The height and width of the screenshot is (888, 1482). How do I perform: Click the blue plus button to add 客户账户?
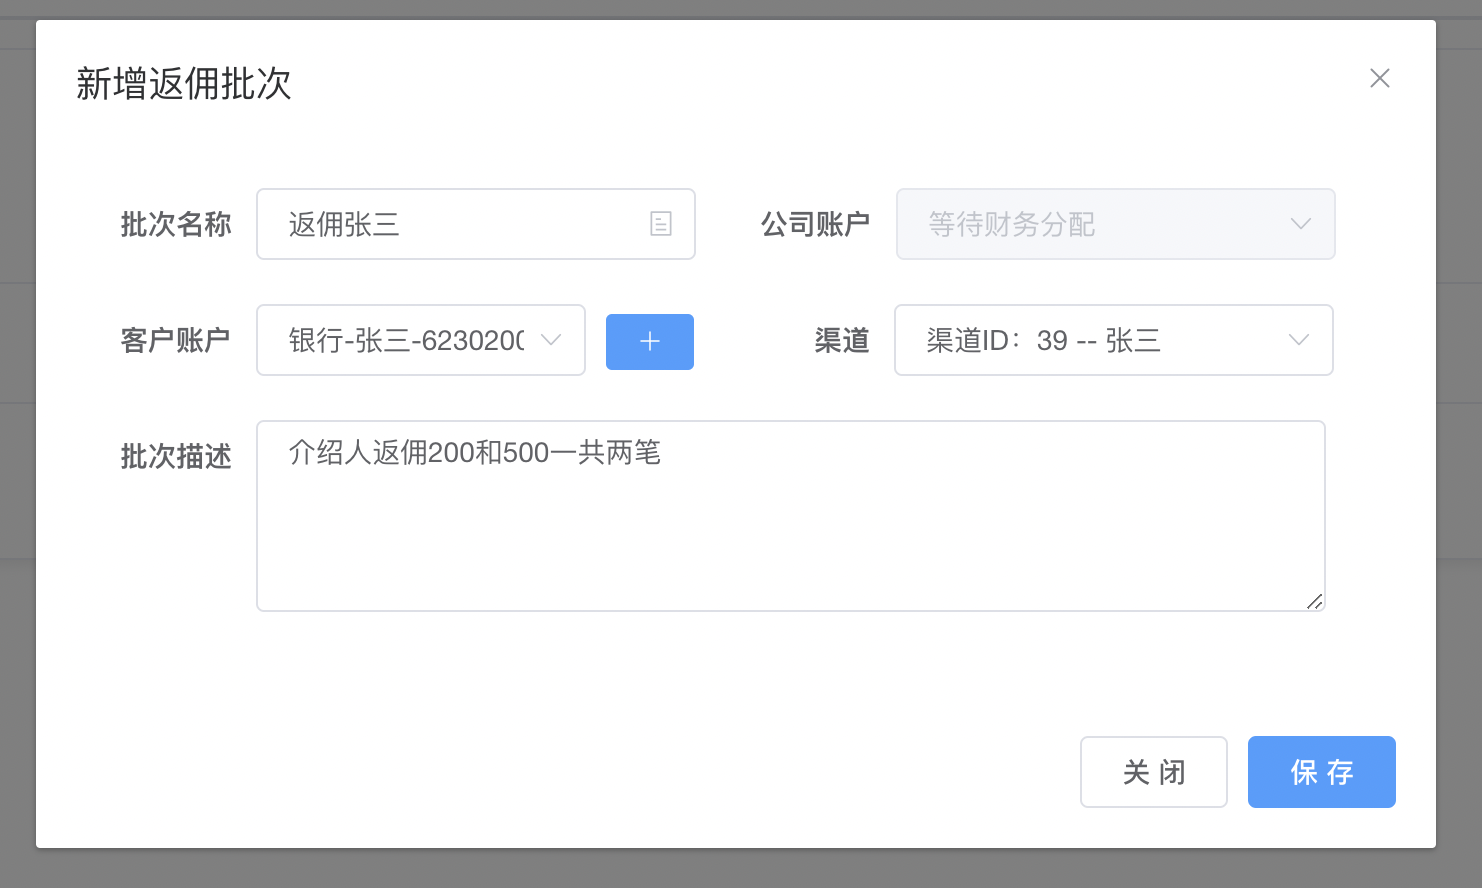pos(650,342)
